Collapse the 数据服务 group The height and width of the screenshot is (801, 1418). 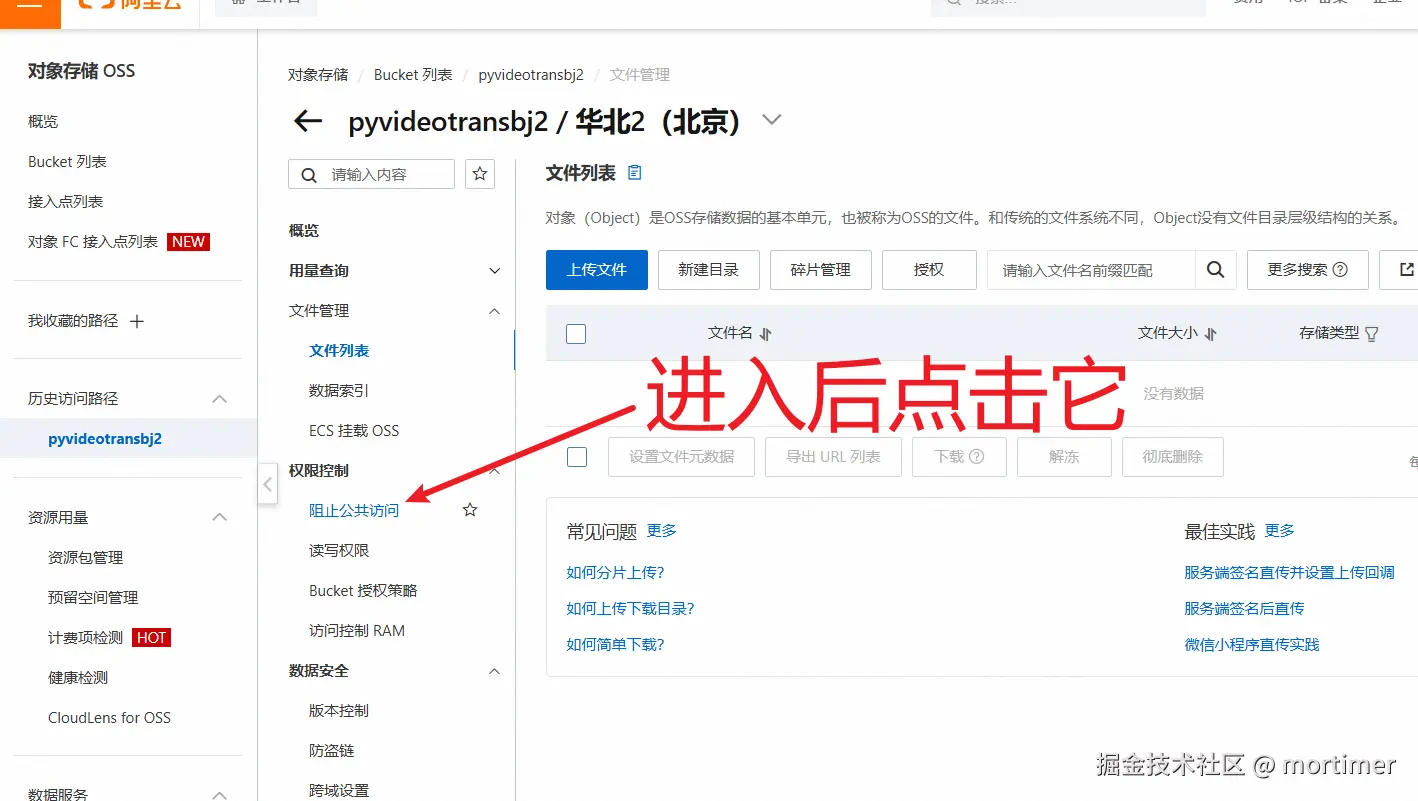click(220, 794)
